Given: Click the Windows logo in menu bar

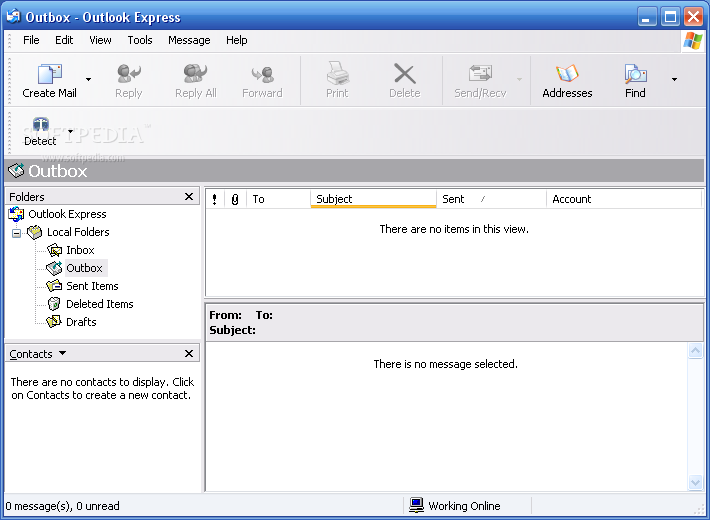Looking at the screenshot, I should pos(692,41).
